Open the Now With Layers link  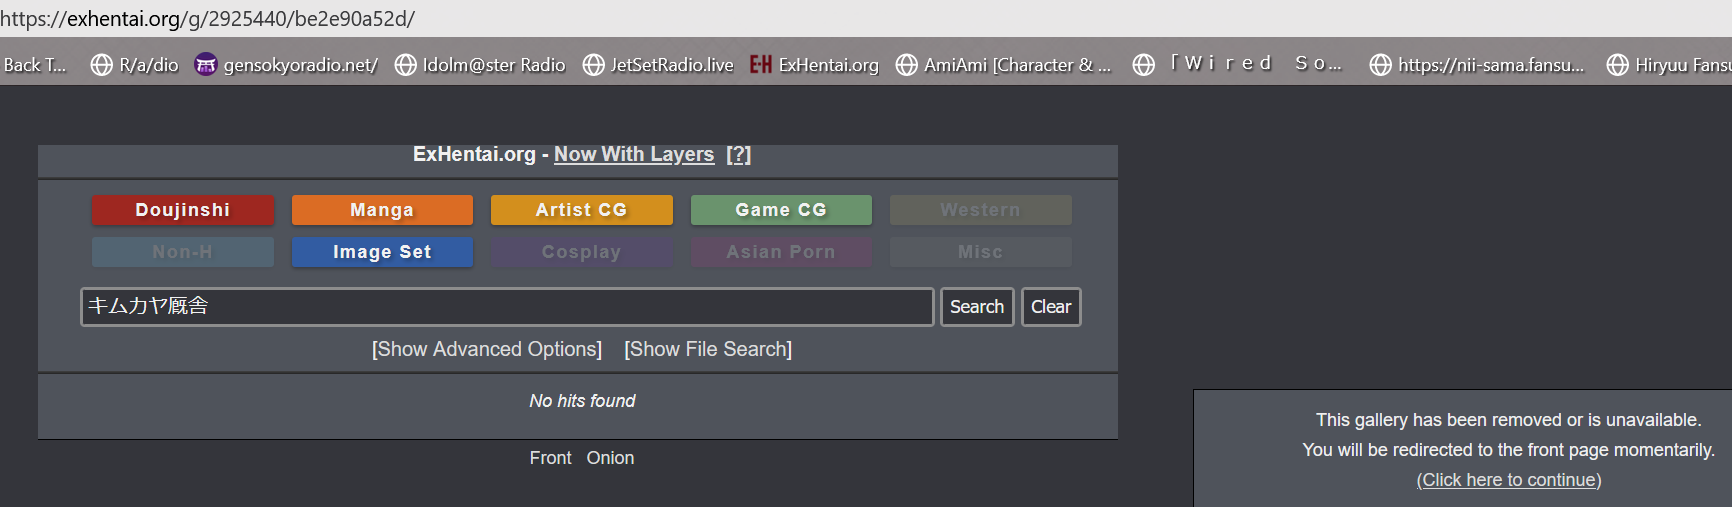tap(634, 154)
